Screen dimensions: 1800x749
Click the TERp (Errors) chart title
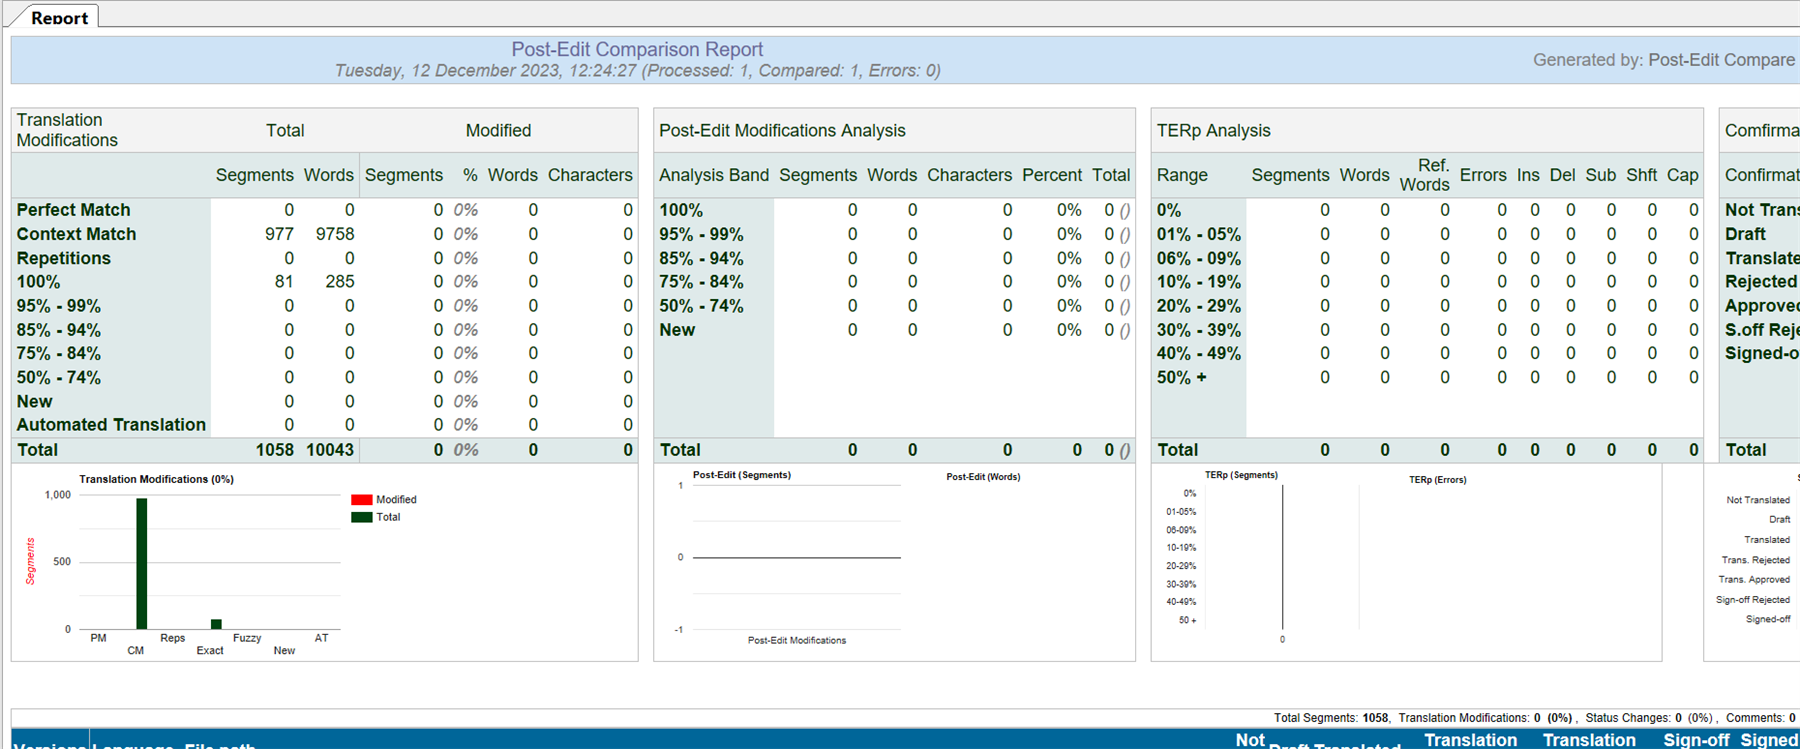pyautogui.click(x=1437, y=480)
